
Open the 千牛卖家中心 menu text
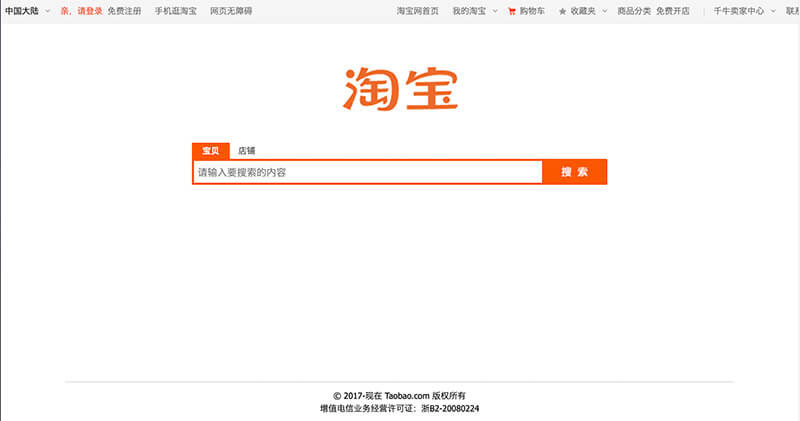coord(739,11)
